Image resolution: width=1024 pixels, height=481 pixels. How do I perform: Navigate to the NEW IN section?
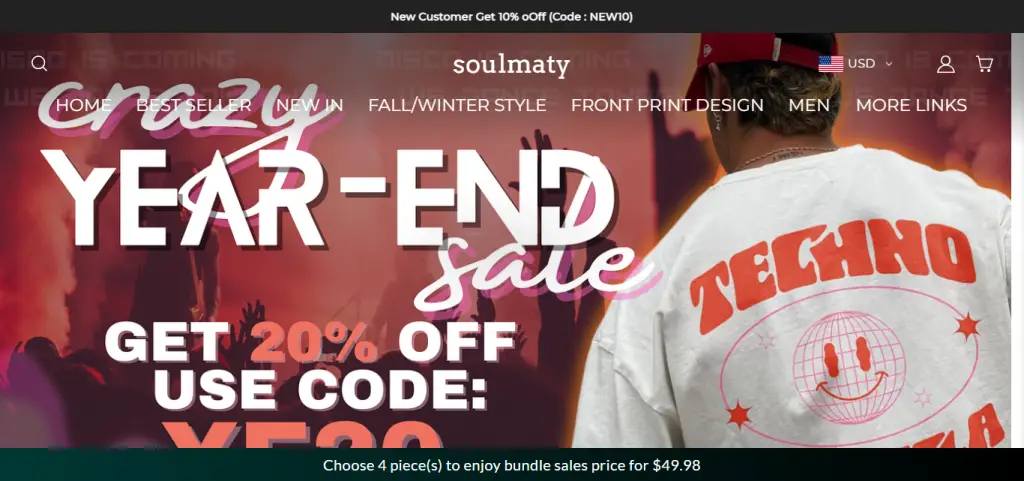(x=310, y=105)
